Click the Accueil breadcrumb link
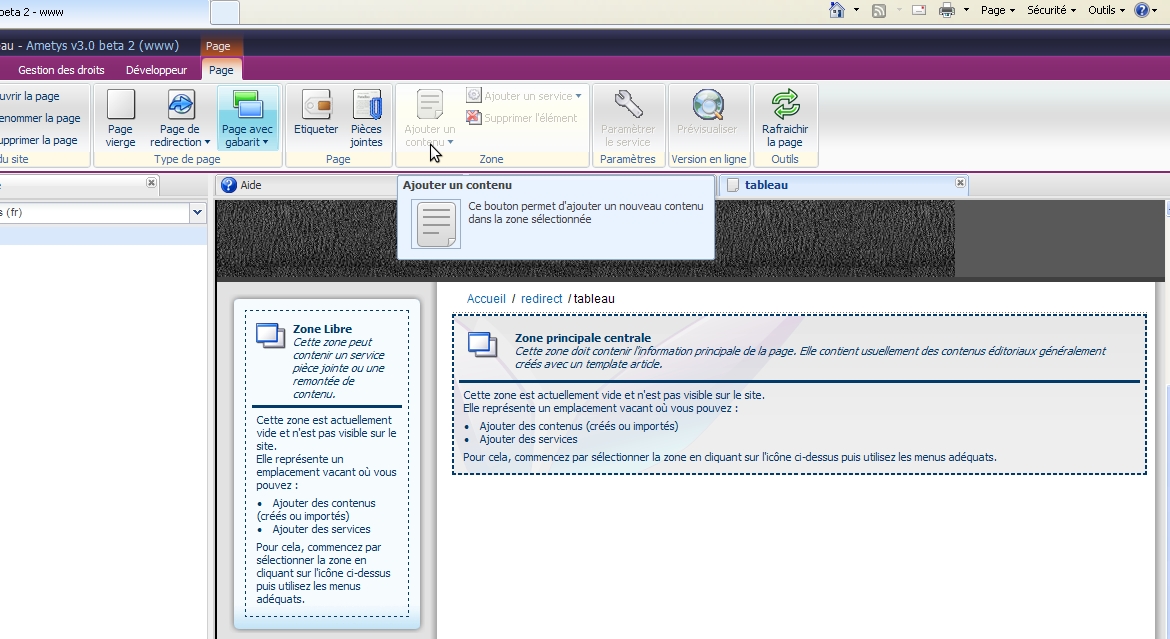The width and height of the screenshot is (1170, 639). (x=486, y=299)
